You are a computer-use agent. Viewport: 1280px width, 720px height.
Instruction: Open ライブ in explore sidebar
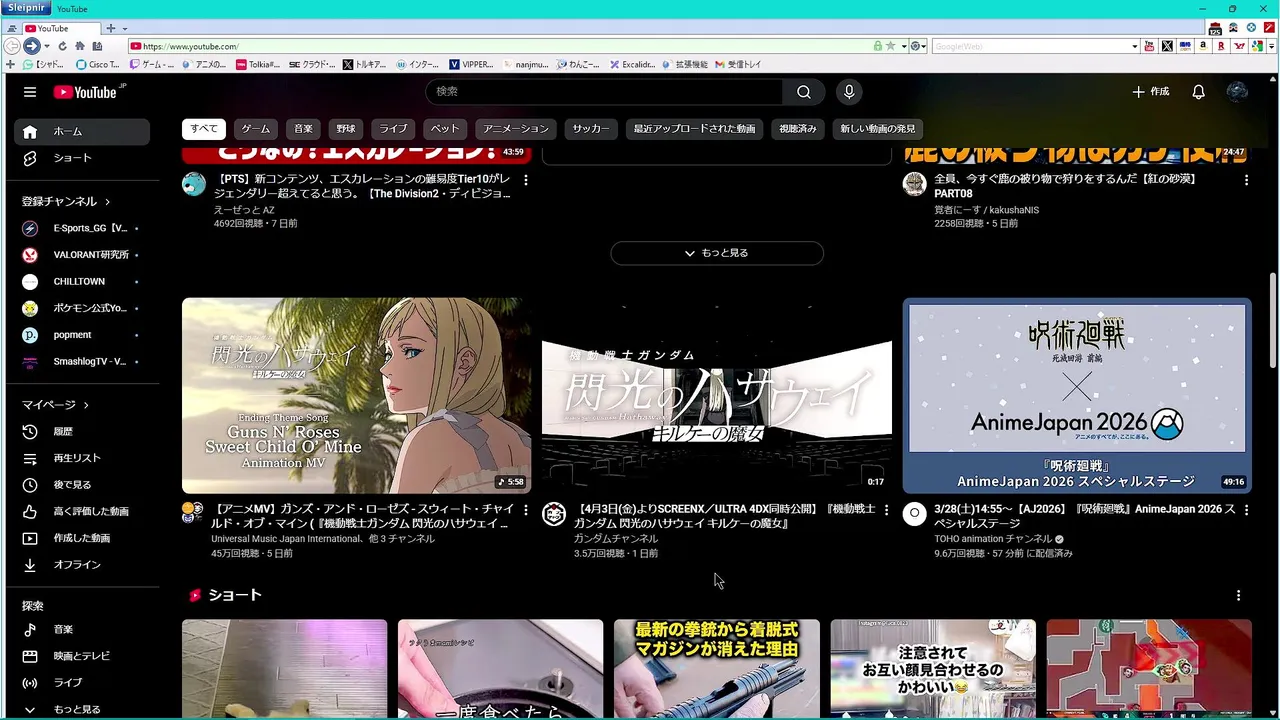82,683
